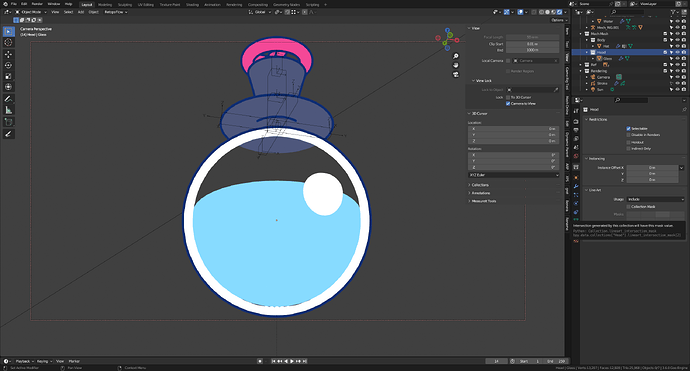Enable the Collection Mask checkbox
690x371 pixels.
tap(628, 206)
